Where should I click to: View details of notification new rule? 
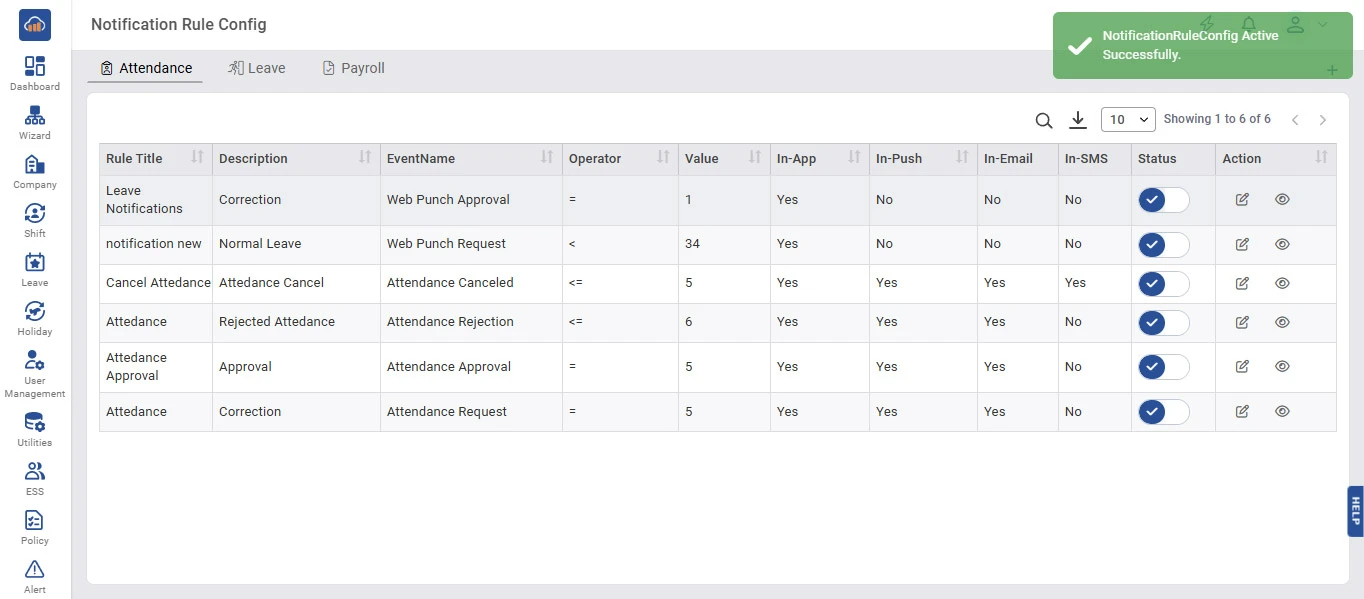1282,244
